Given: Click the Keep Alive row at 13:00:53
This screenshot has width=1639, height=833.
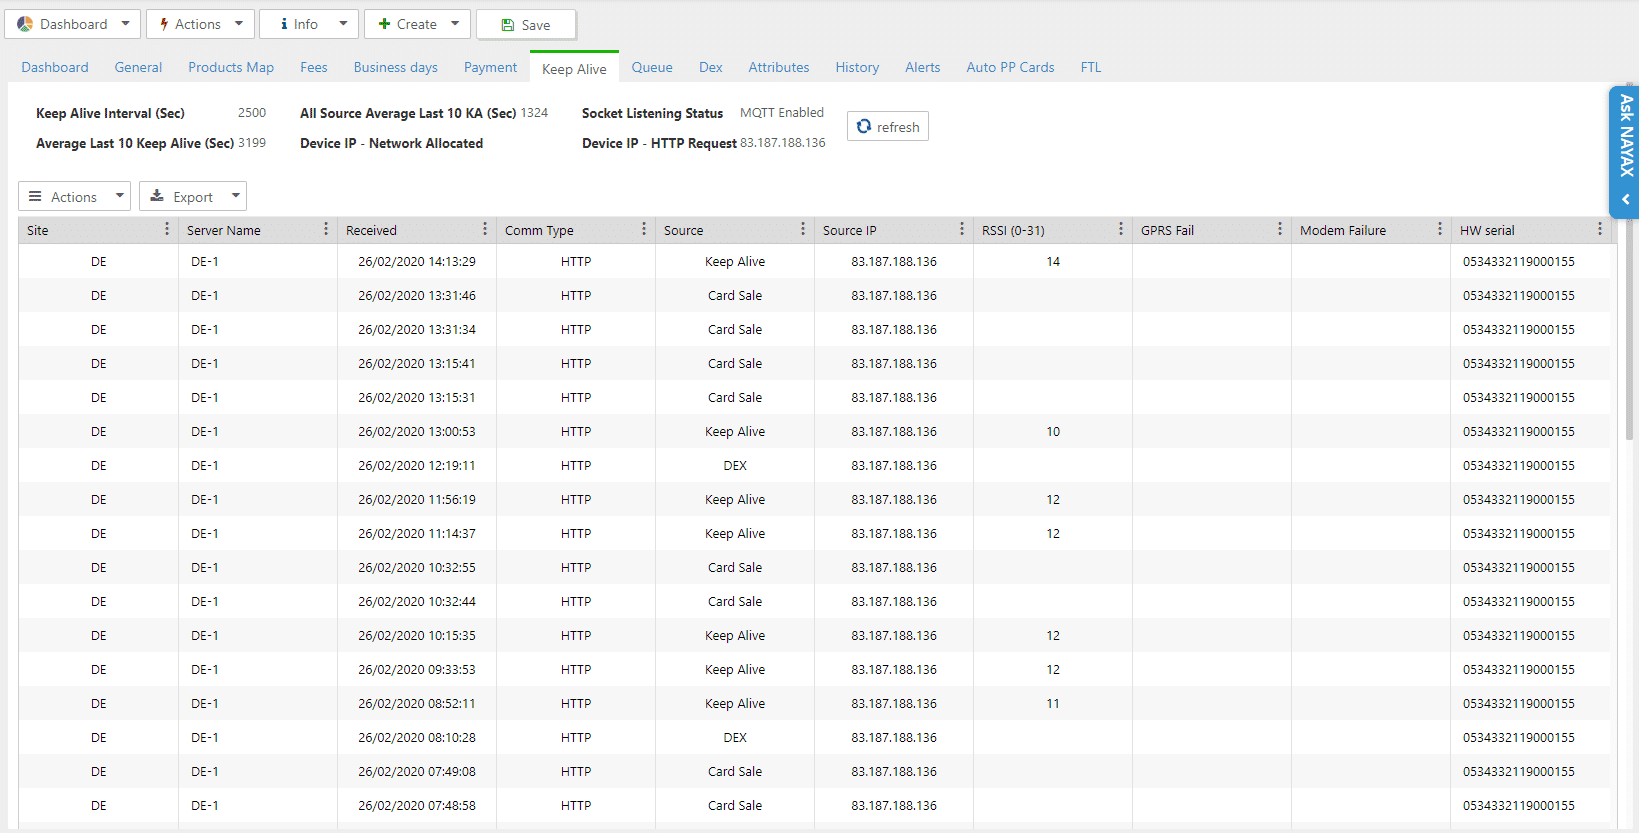Looking at the screenshot, I should (814, 432).
